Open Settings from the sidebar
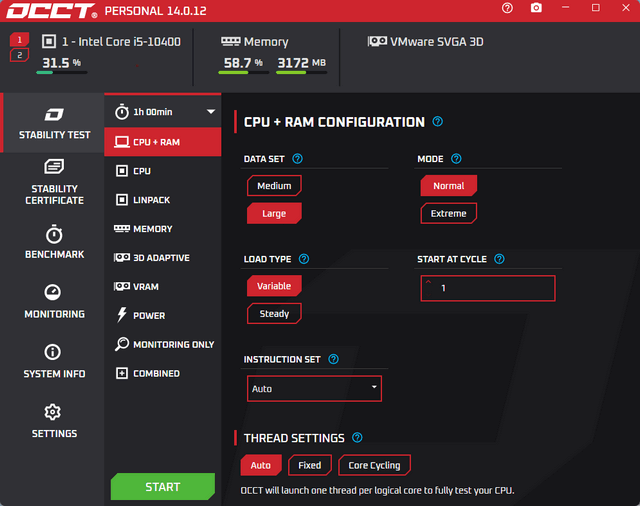The height and width of the screenshot is (506, 640). (54, 421)
